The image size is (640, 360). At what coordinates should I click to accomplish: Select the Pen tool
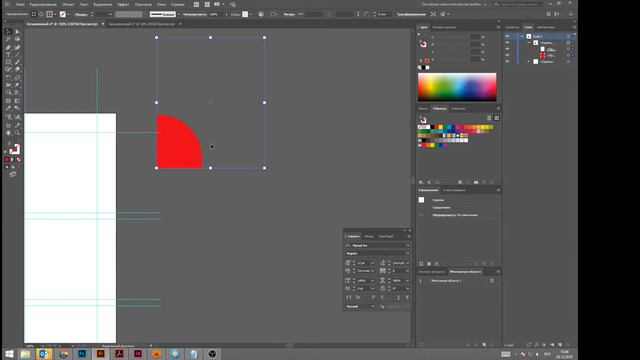coord(8,47)
